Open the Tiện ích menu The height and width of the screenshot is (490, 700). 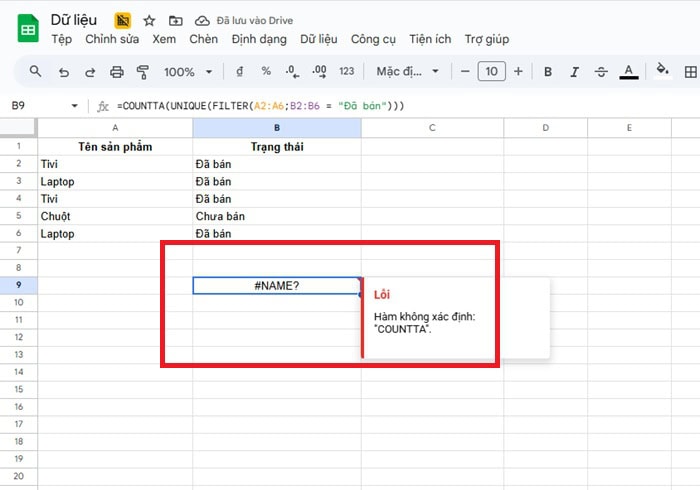(430, 39)
